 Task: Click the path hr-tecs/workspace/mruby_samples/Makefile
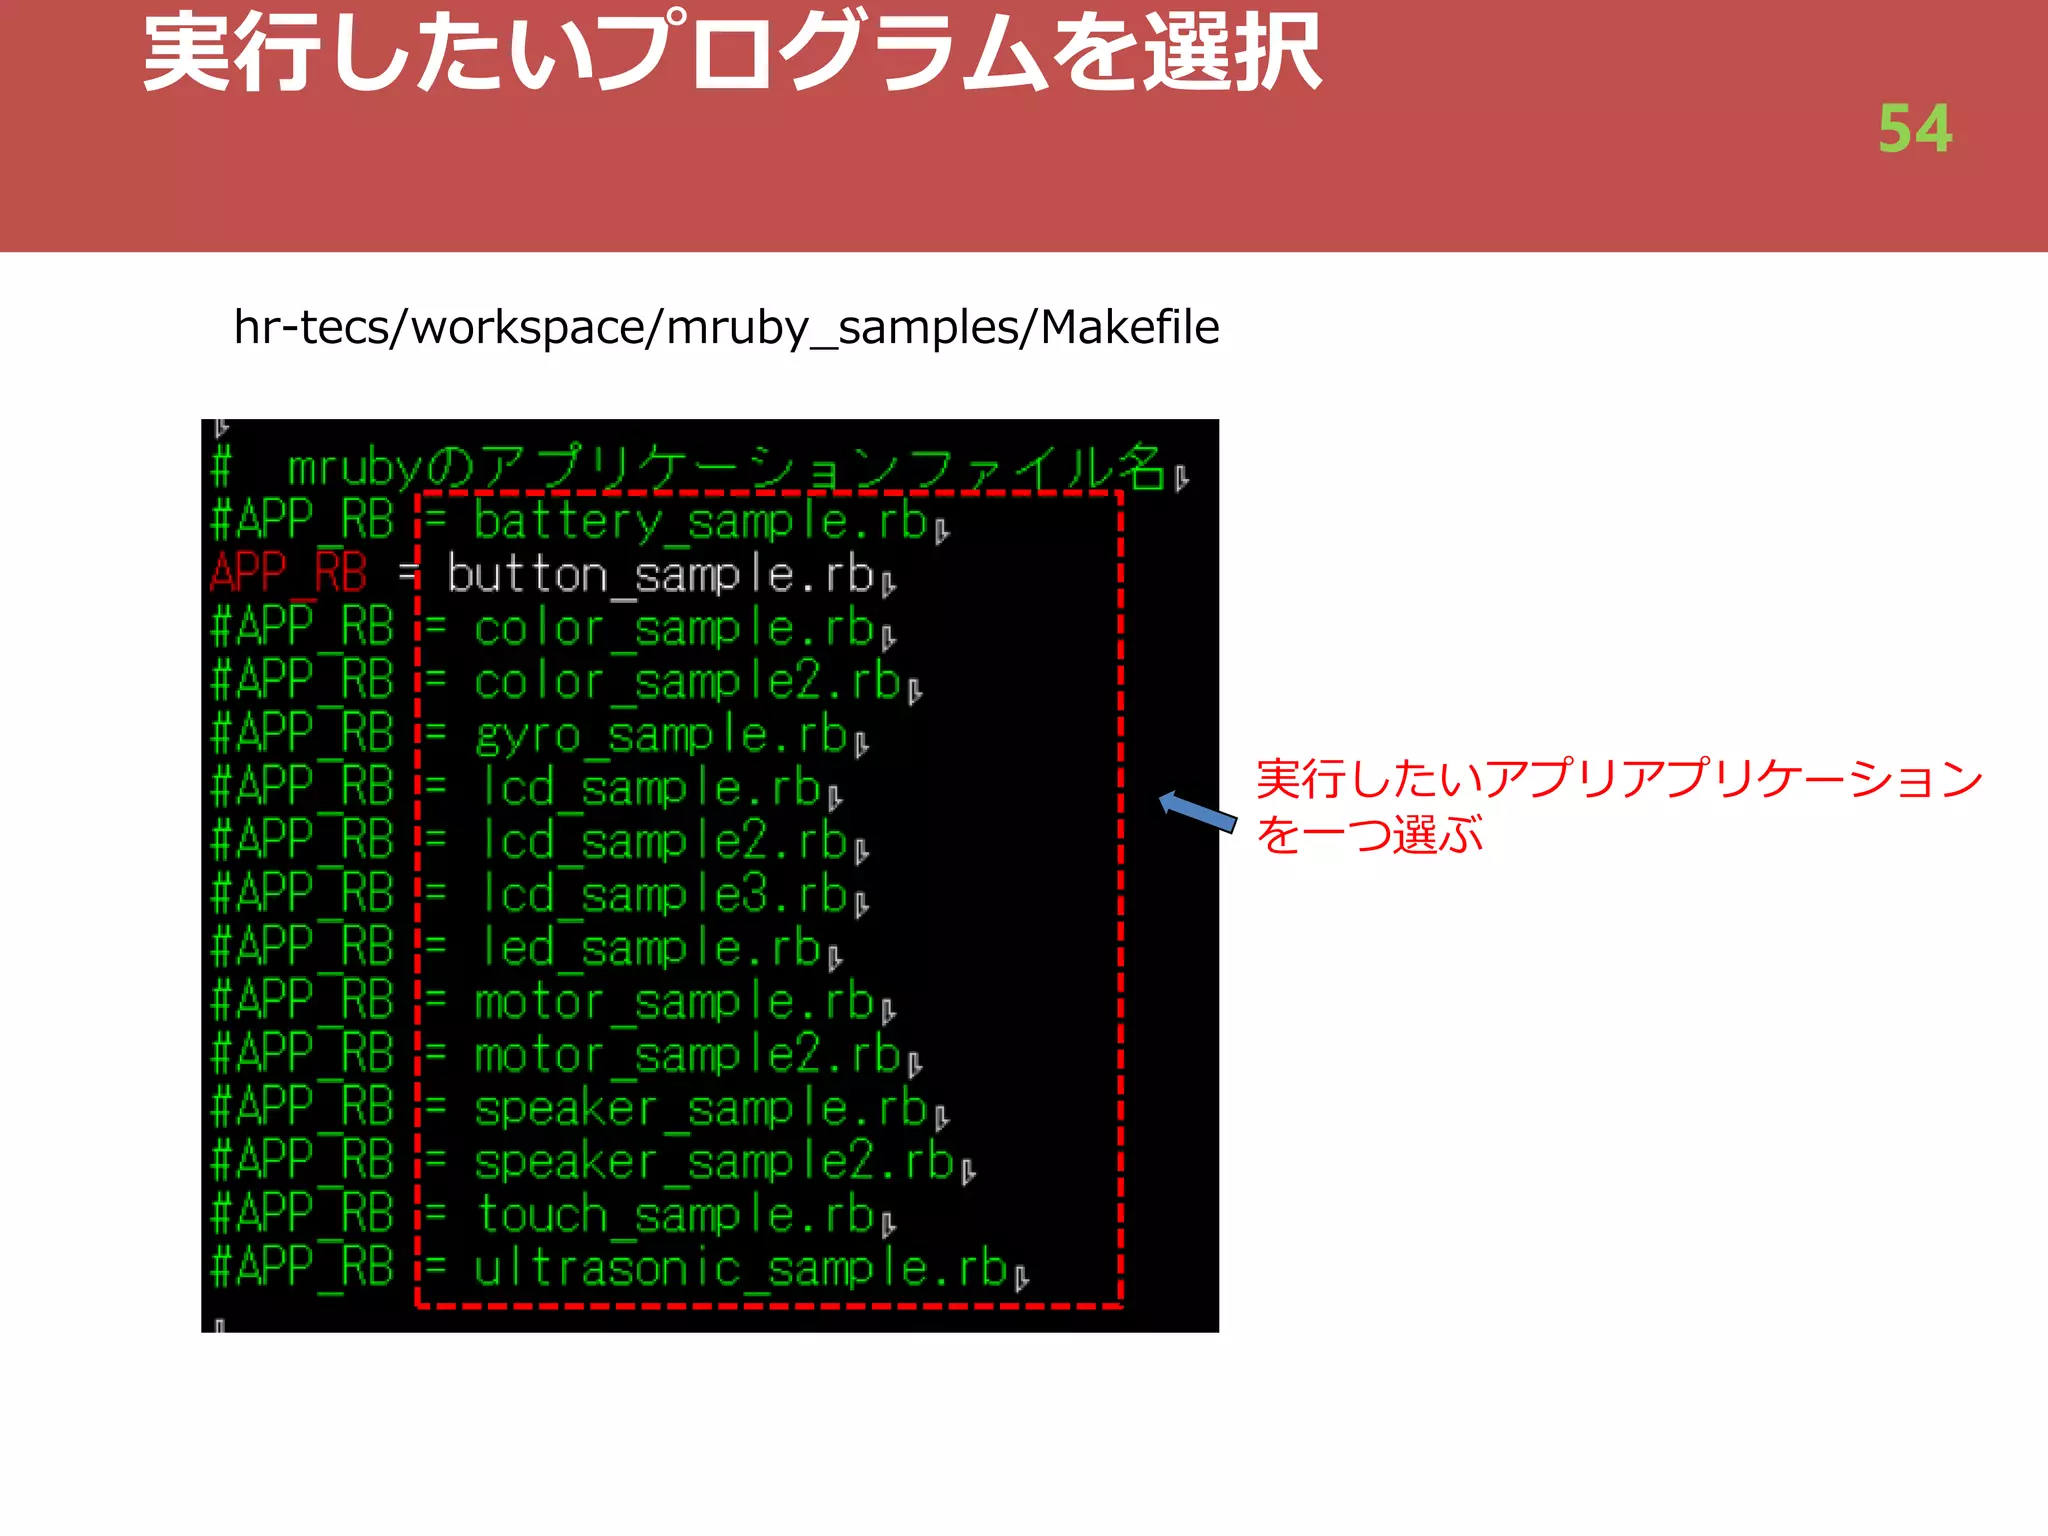pyautogui.click(x=726, y=328)
